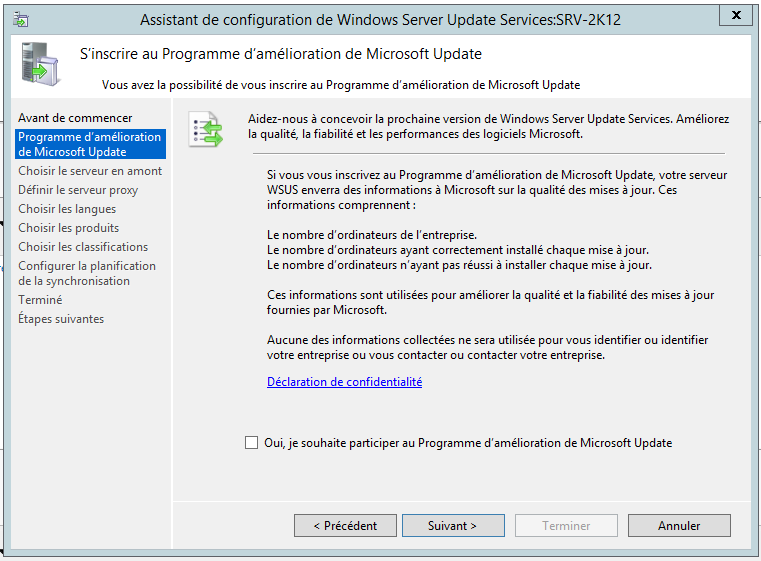Select Définir le serveur proxy step
Image resolution: width=761 pixels, height=561 pixels.
pos(78,190)
